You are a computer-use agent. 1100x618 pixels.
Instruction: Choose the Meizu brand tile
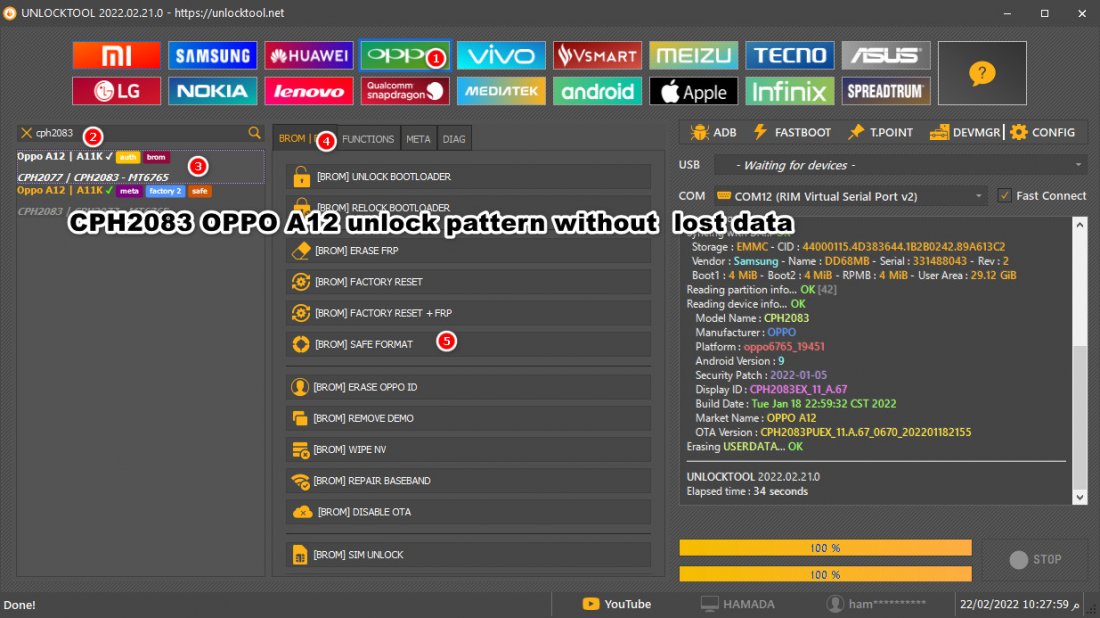click(693, 55)
